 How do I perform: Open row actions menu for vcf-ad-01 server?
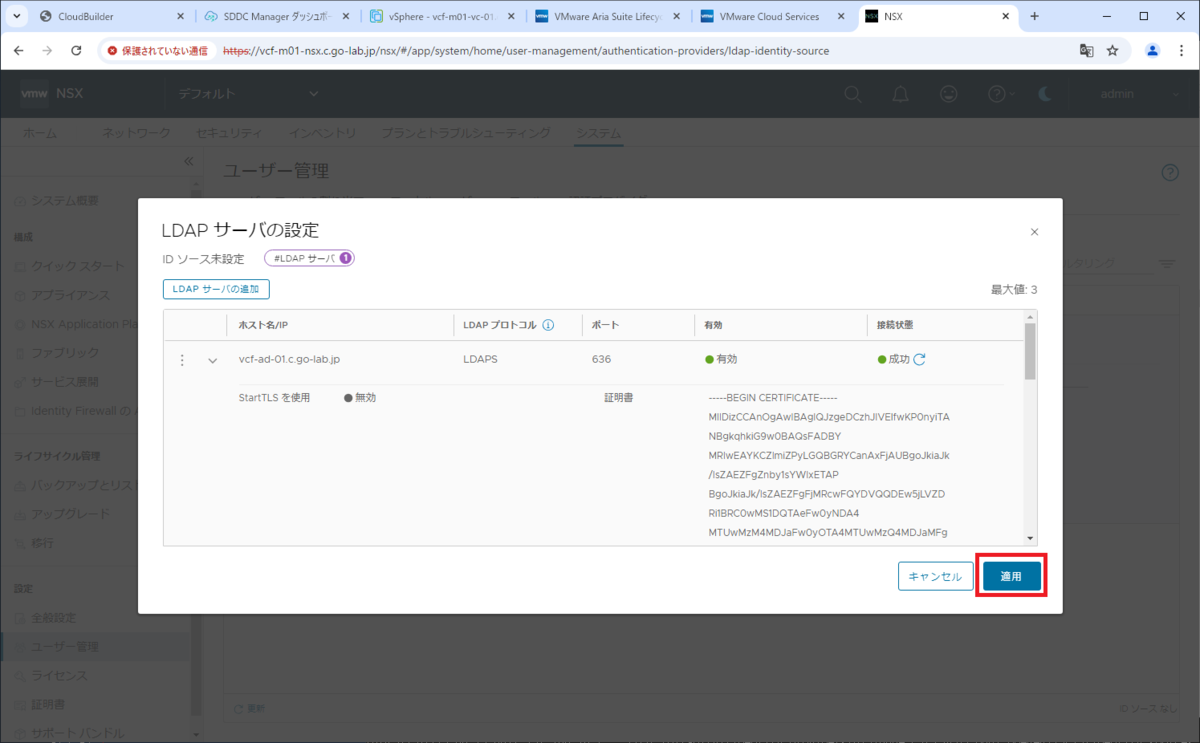pos(182,360)
